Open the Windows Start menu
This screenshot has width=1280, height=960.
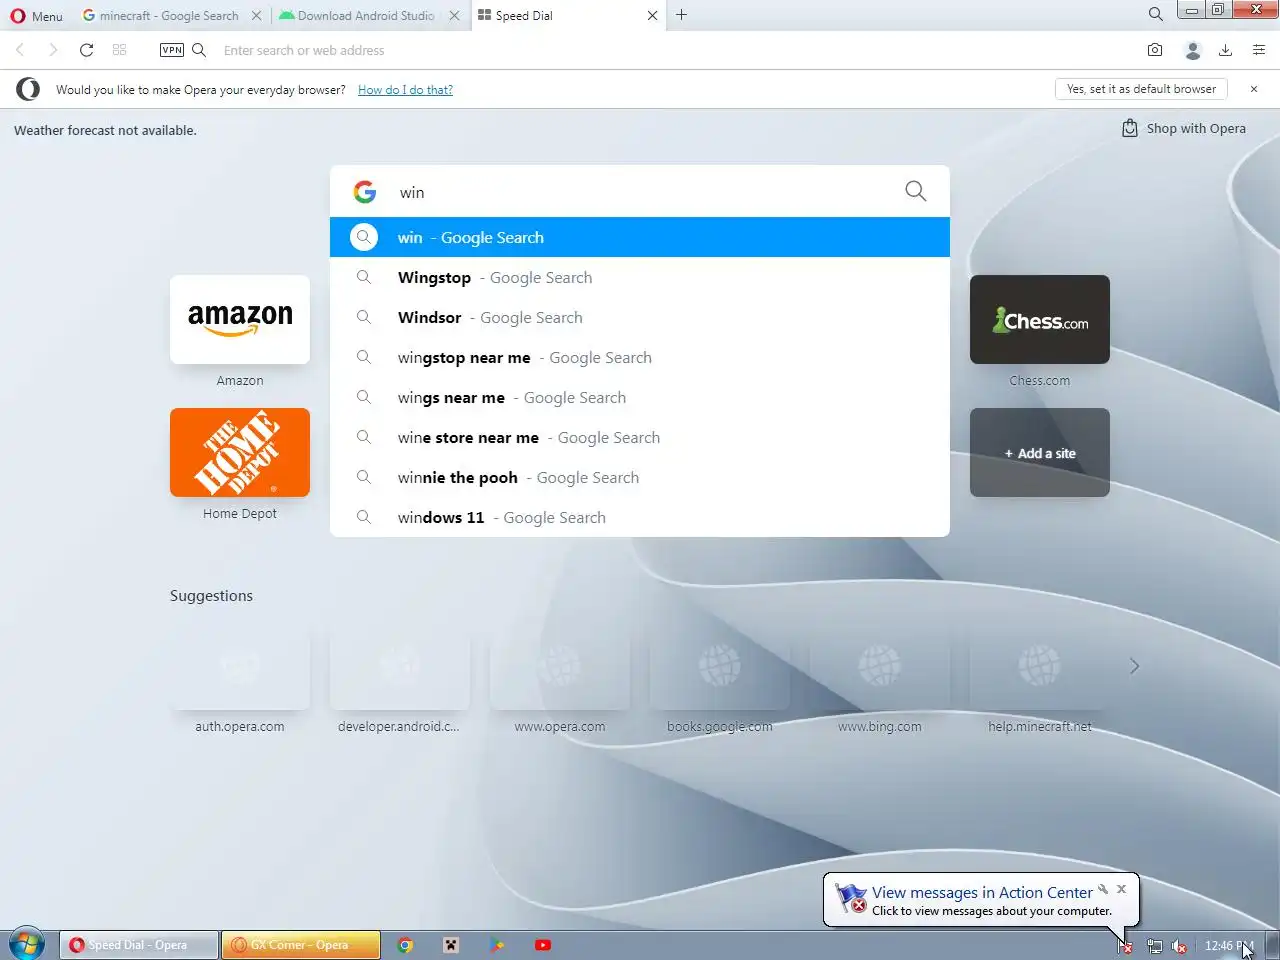click(x=26, y=944)
